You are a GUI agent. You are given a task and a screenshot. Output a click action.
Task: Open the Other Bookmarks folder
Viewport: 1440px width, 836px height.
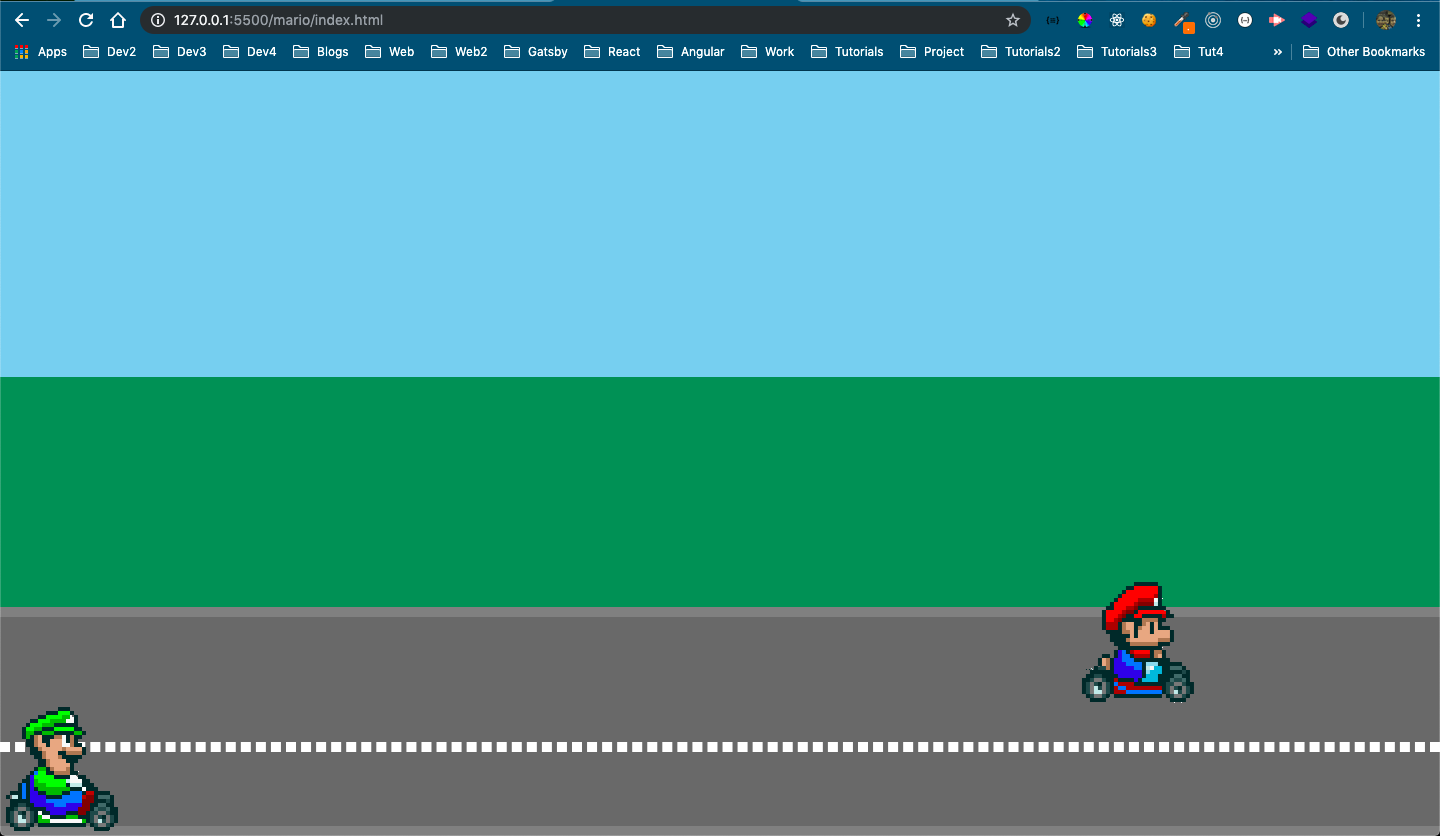[1364, 52]
